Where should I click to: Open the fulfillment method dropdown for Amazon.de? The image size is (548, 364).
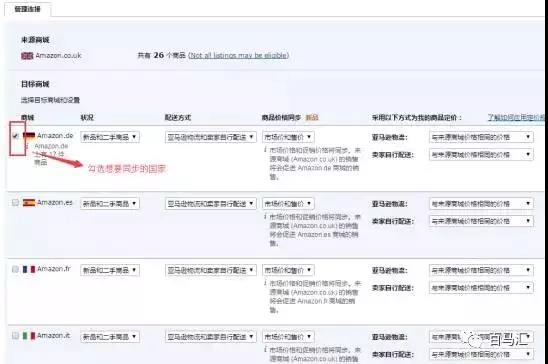211,137
